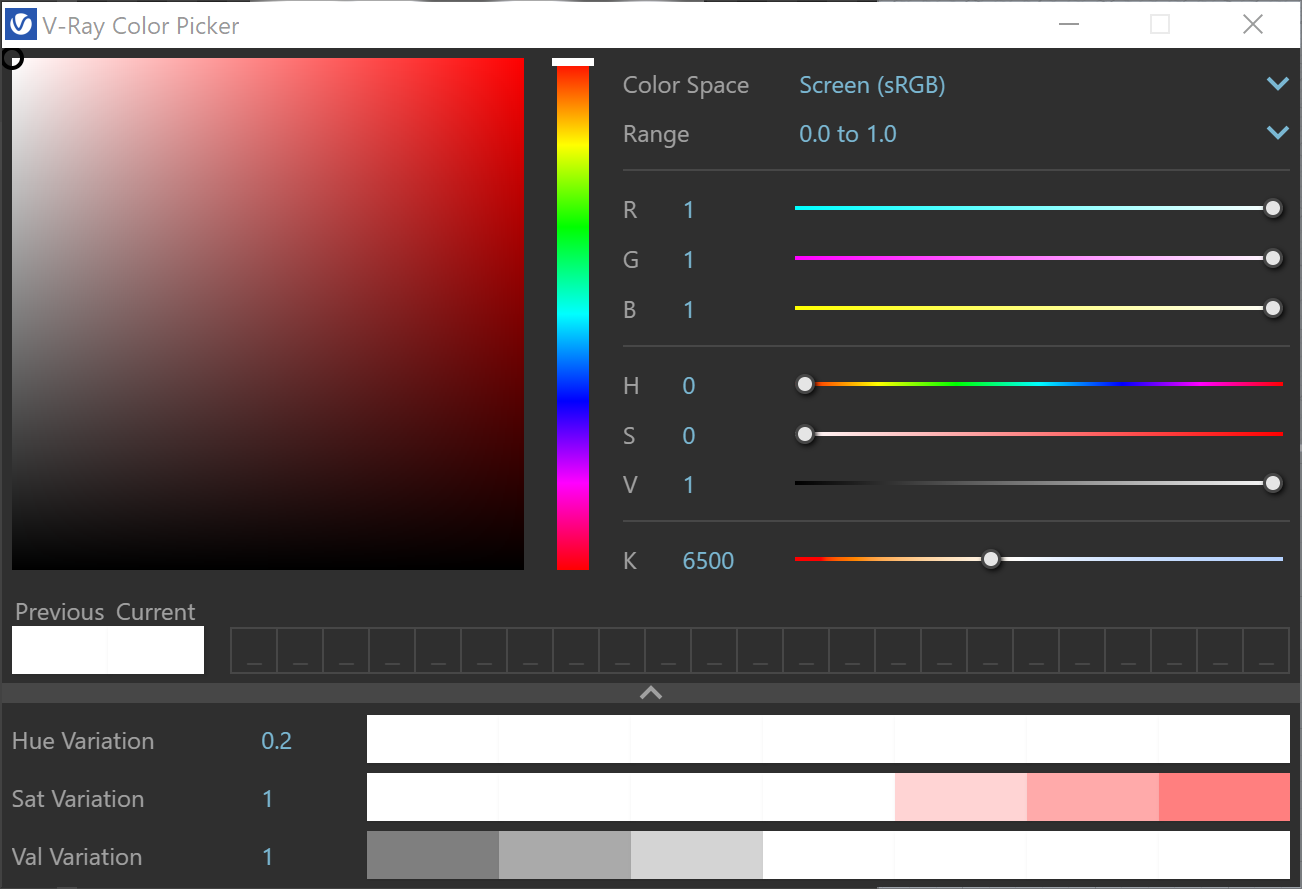The image size is (1302, 889).
Task: Pick the Current color swatch
Action: pos(155,650)
